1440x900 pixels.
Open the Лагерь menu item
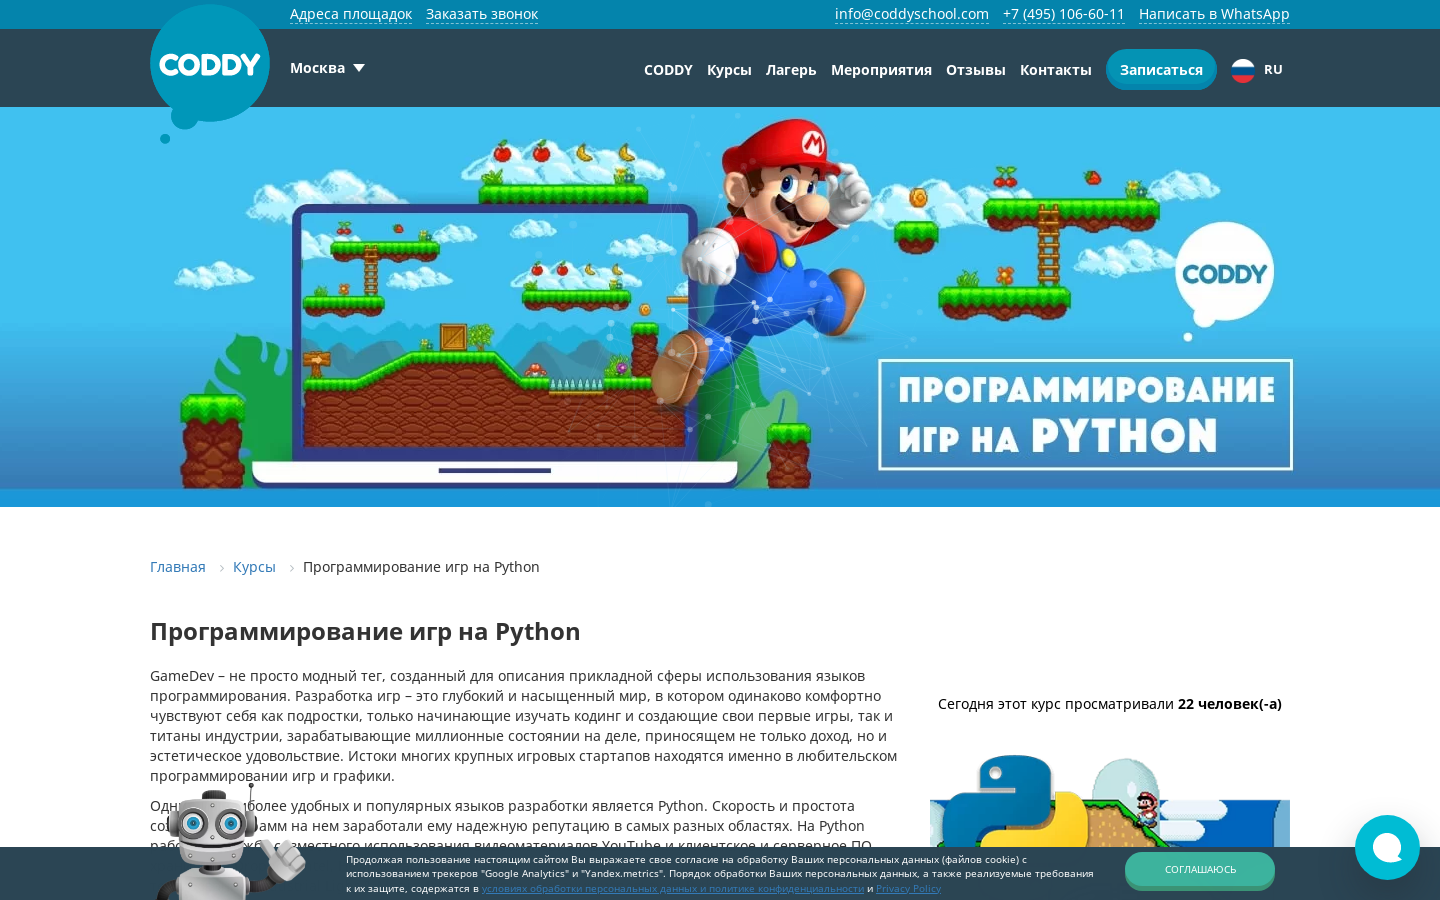(791, 70)
